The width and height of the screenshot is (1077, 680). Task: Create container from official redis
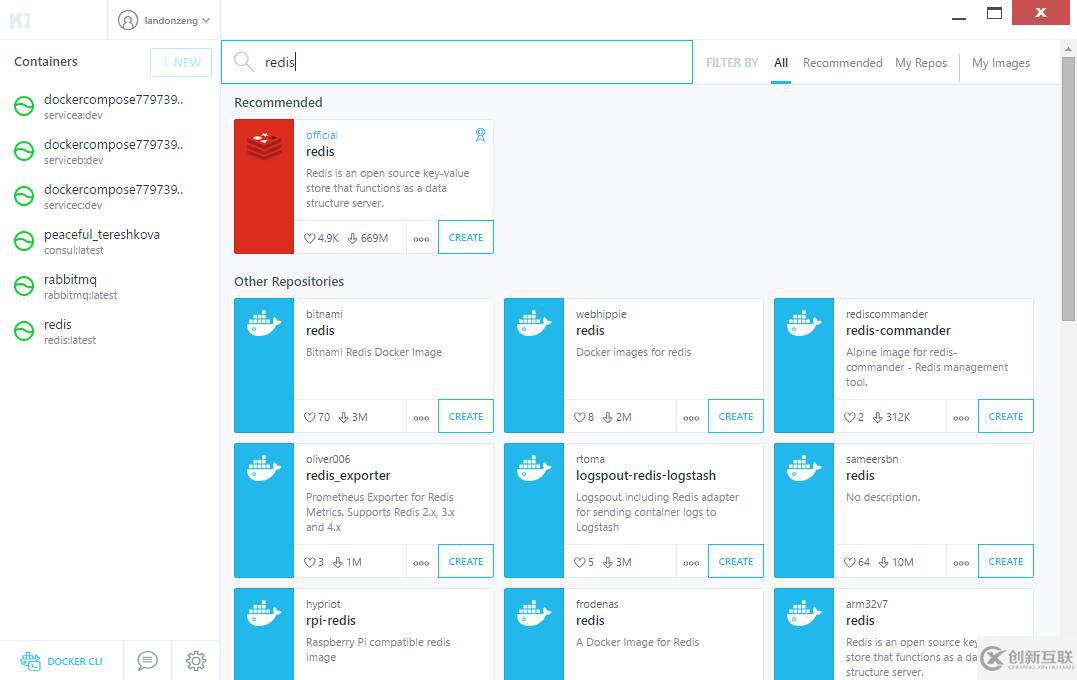pyautogui.click(x=466, y=237)
